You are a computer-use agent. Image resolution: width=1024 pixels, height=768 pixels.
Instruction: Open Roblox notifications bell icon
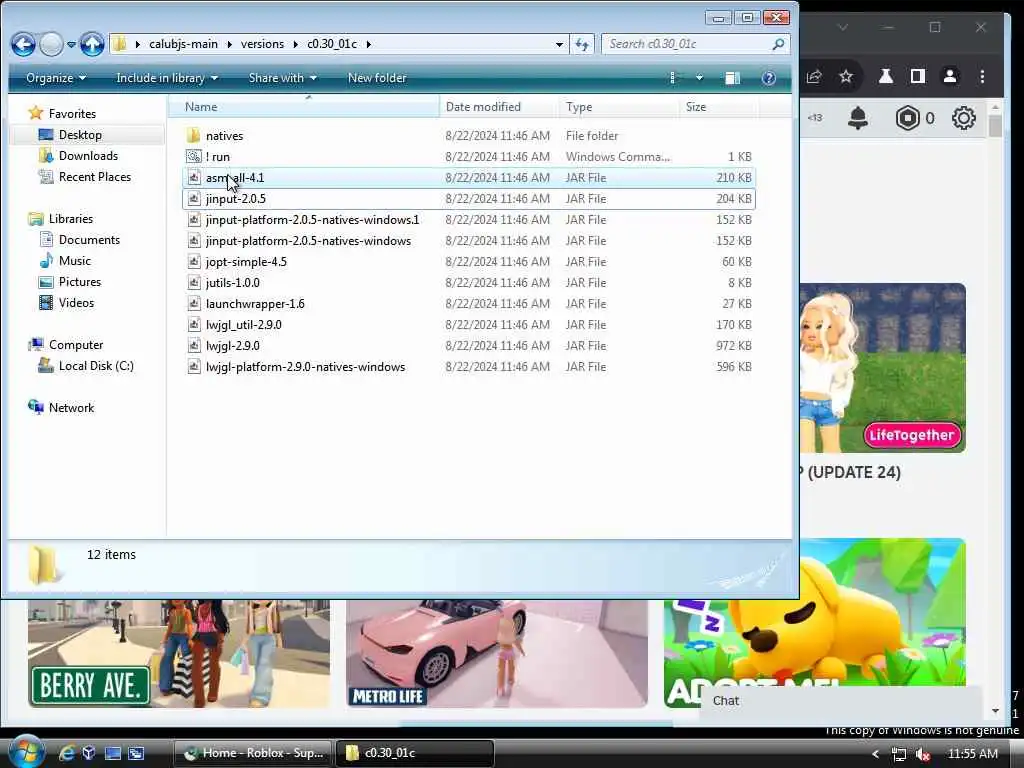[857, 118]
